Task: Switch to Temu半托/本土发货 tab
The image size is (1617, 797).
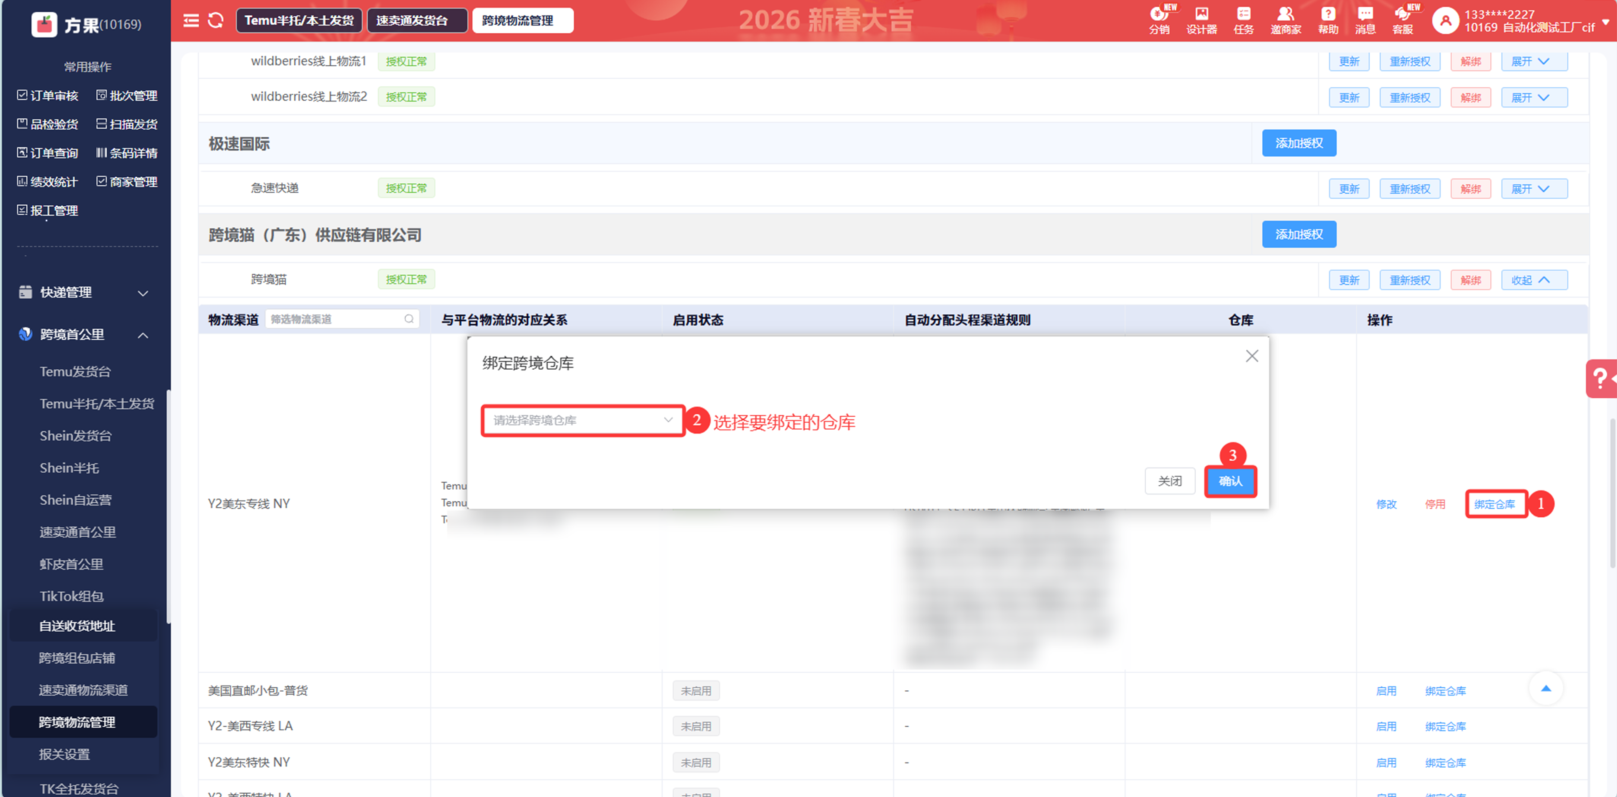Action: (x=299, y=20)
